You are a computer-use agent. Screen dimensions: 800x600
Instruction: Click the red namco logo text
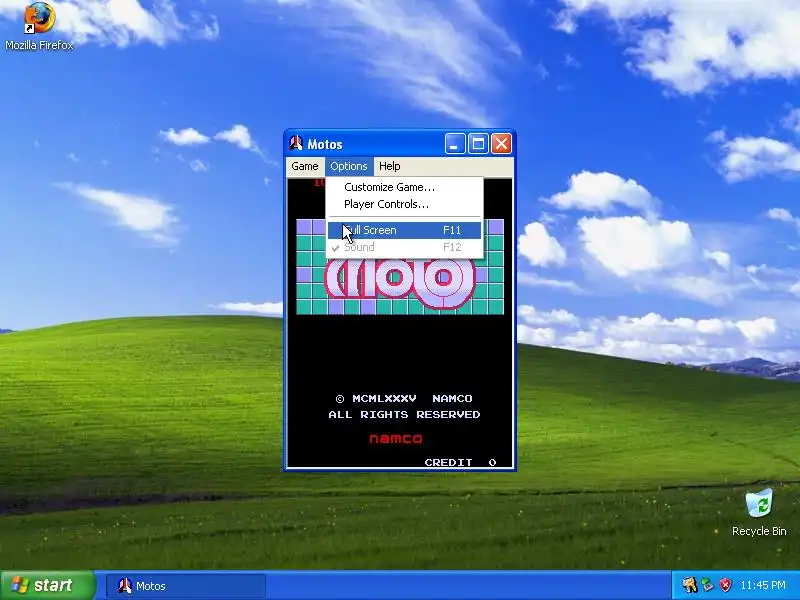396,439
